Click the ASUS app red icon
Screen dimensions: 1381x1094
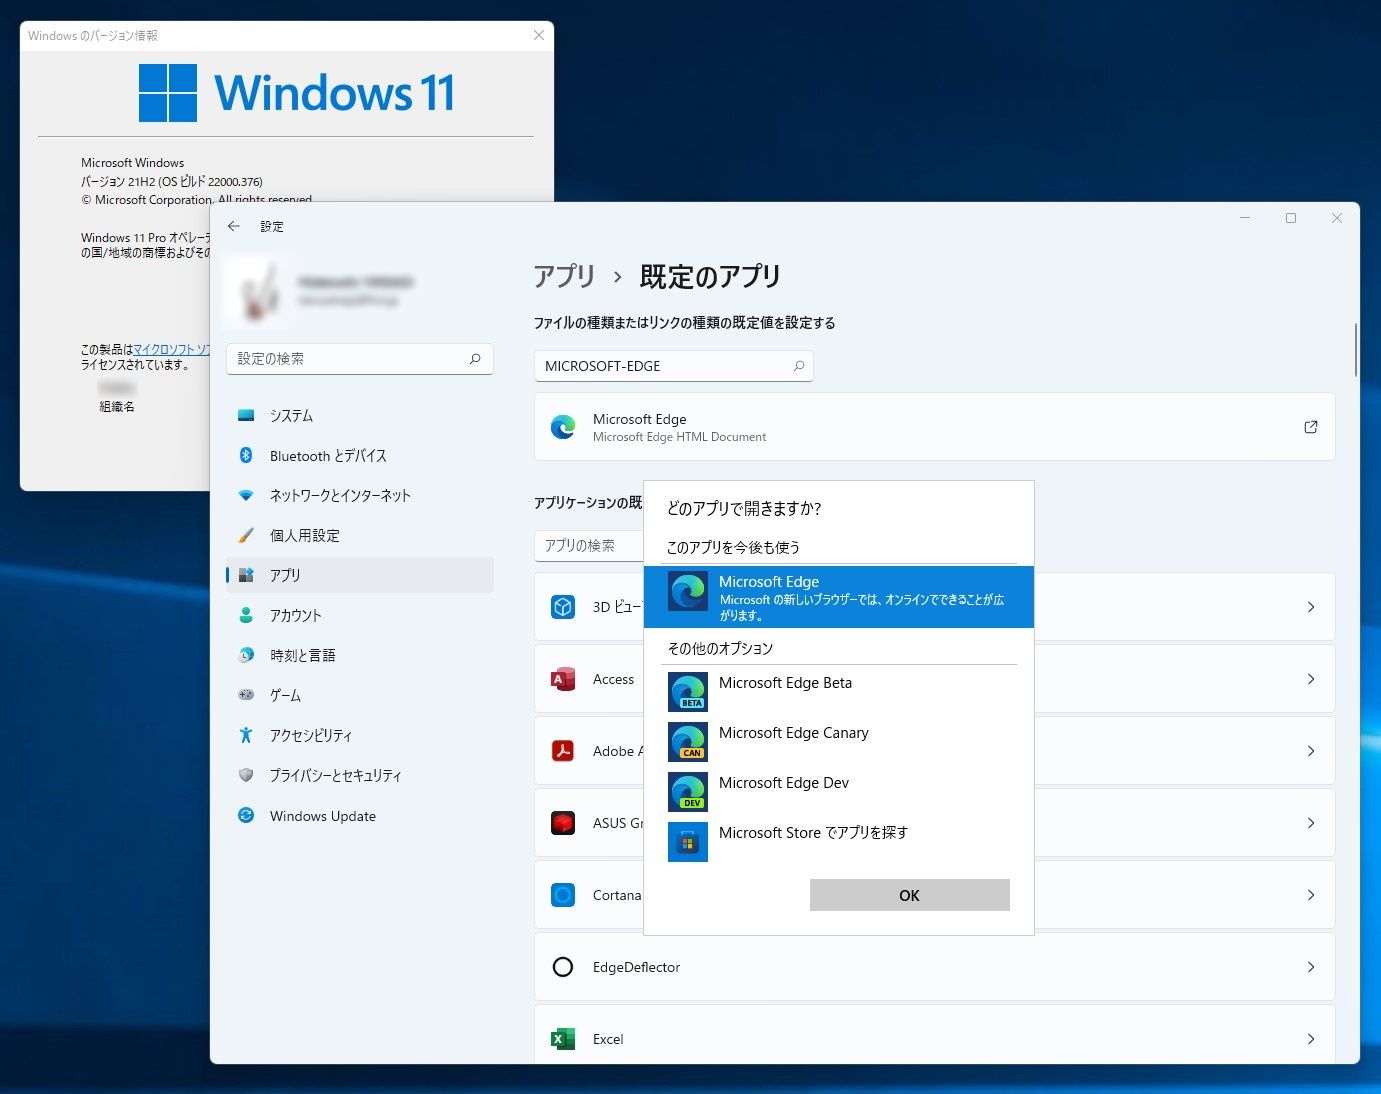563,823
